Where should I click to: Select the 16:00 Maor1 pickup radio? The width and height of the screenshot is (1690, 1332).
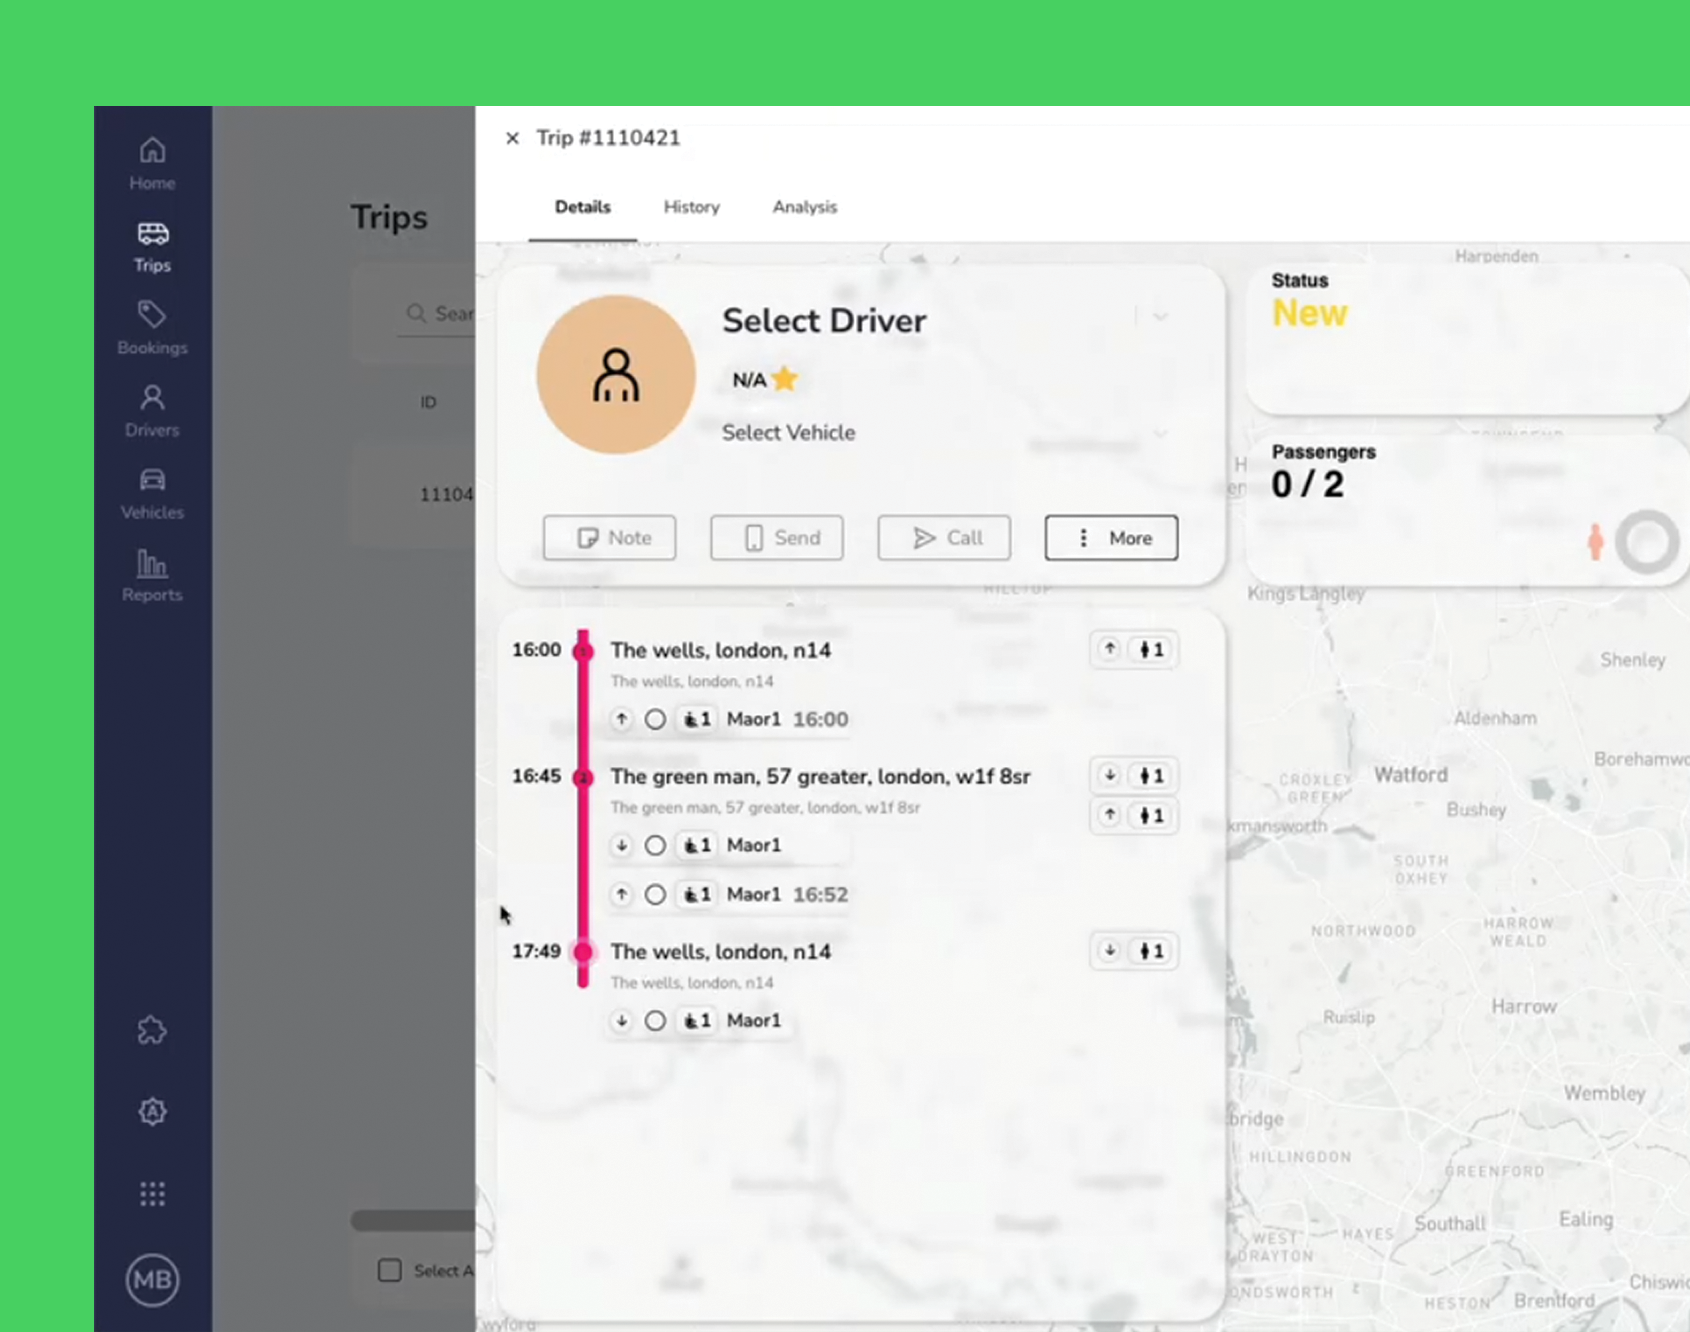(x=655, y=719)
